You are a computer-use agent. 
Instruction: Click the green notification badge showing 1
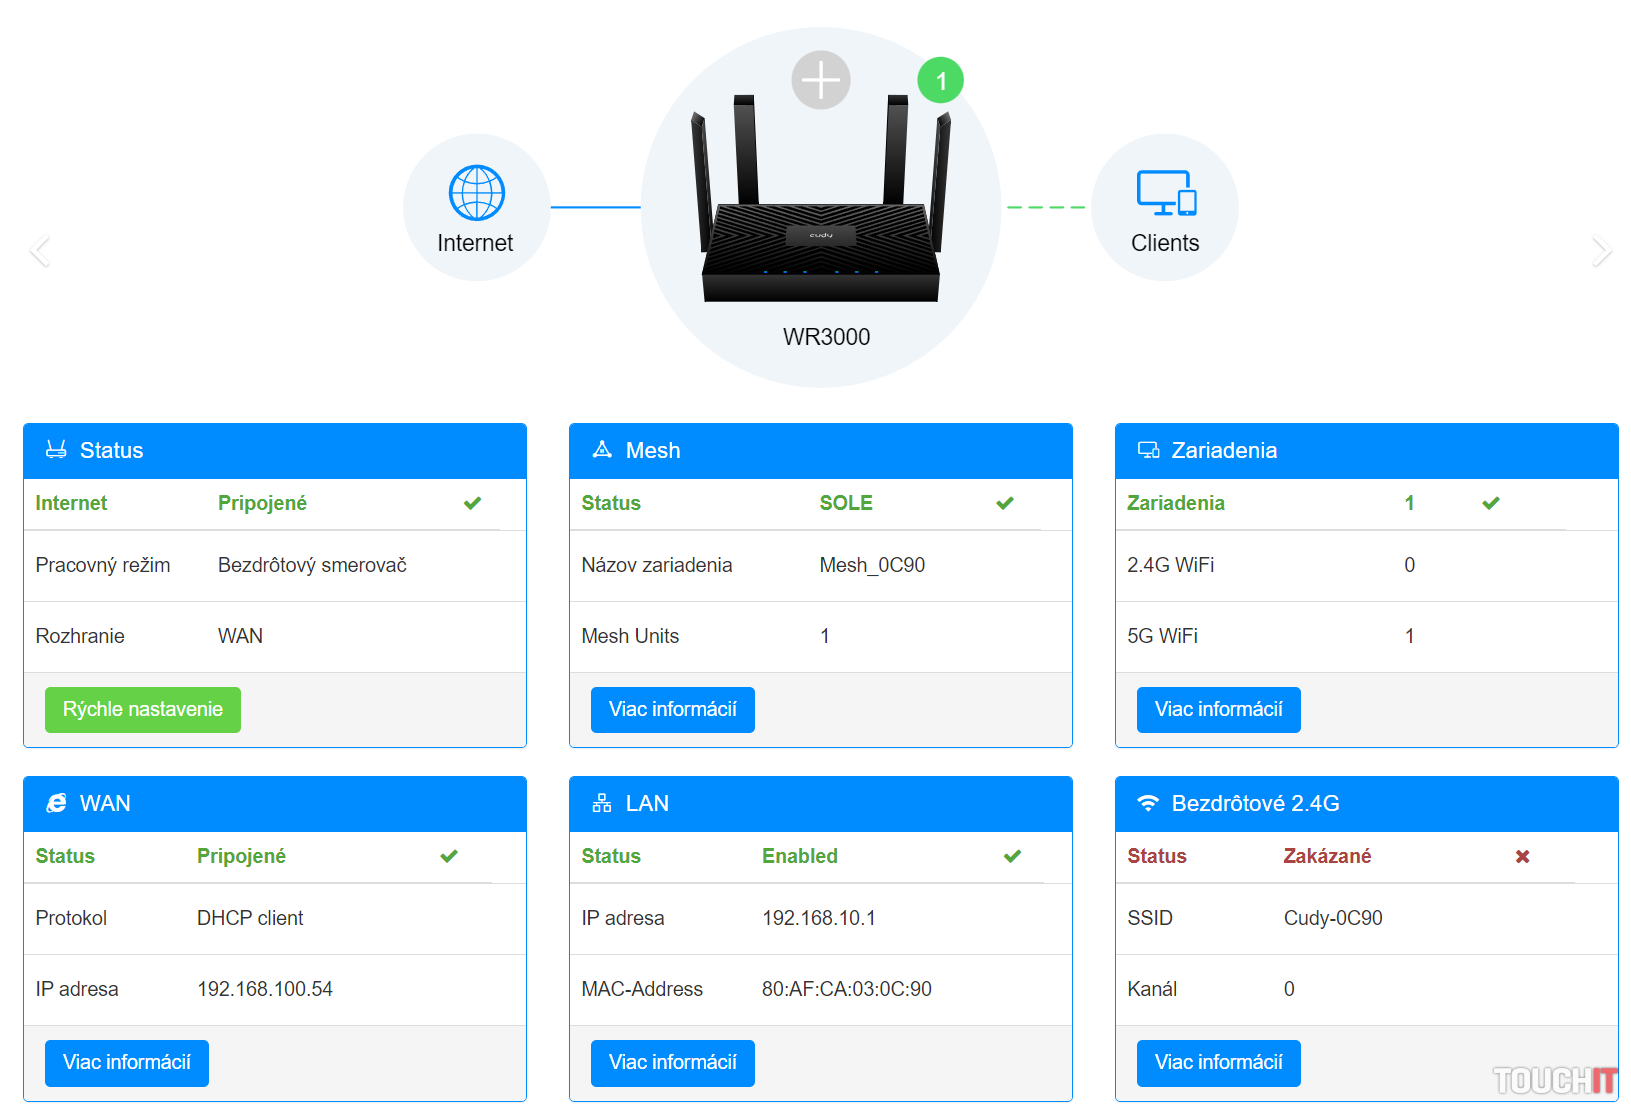click(x=940, y=81)
